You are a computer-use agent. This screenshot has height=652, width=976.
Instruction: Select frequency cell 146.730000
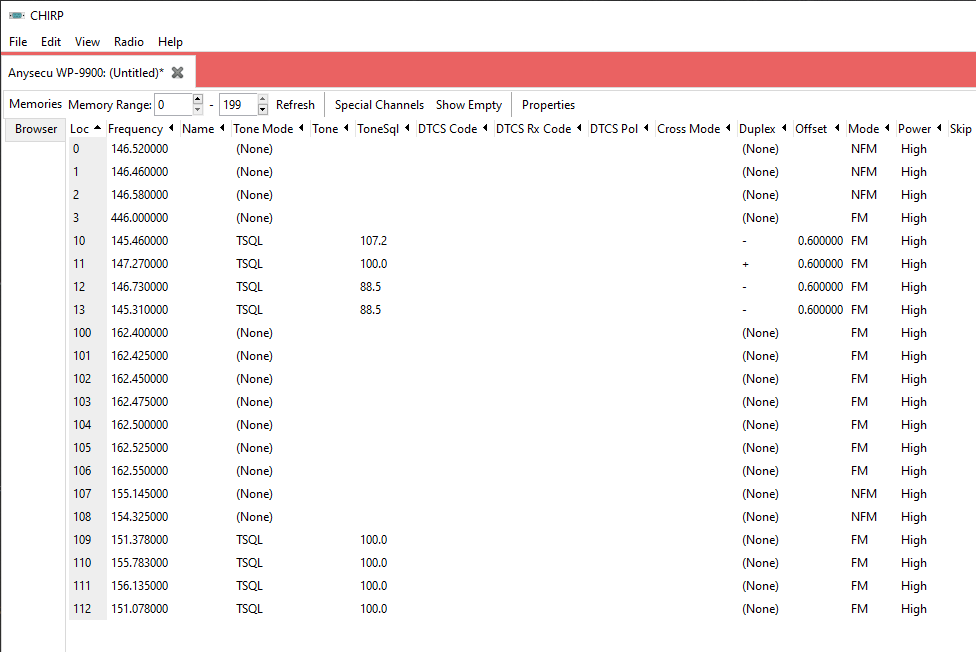pyautogui.click(x=139, y=287)
